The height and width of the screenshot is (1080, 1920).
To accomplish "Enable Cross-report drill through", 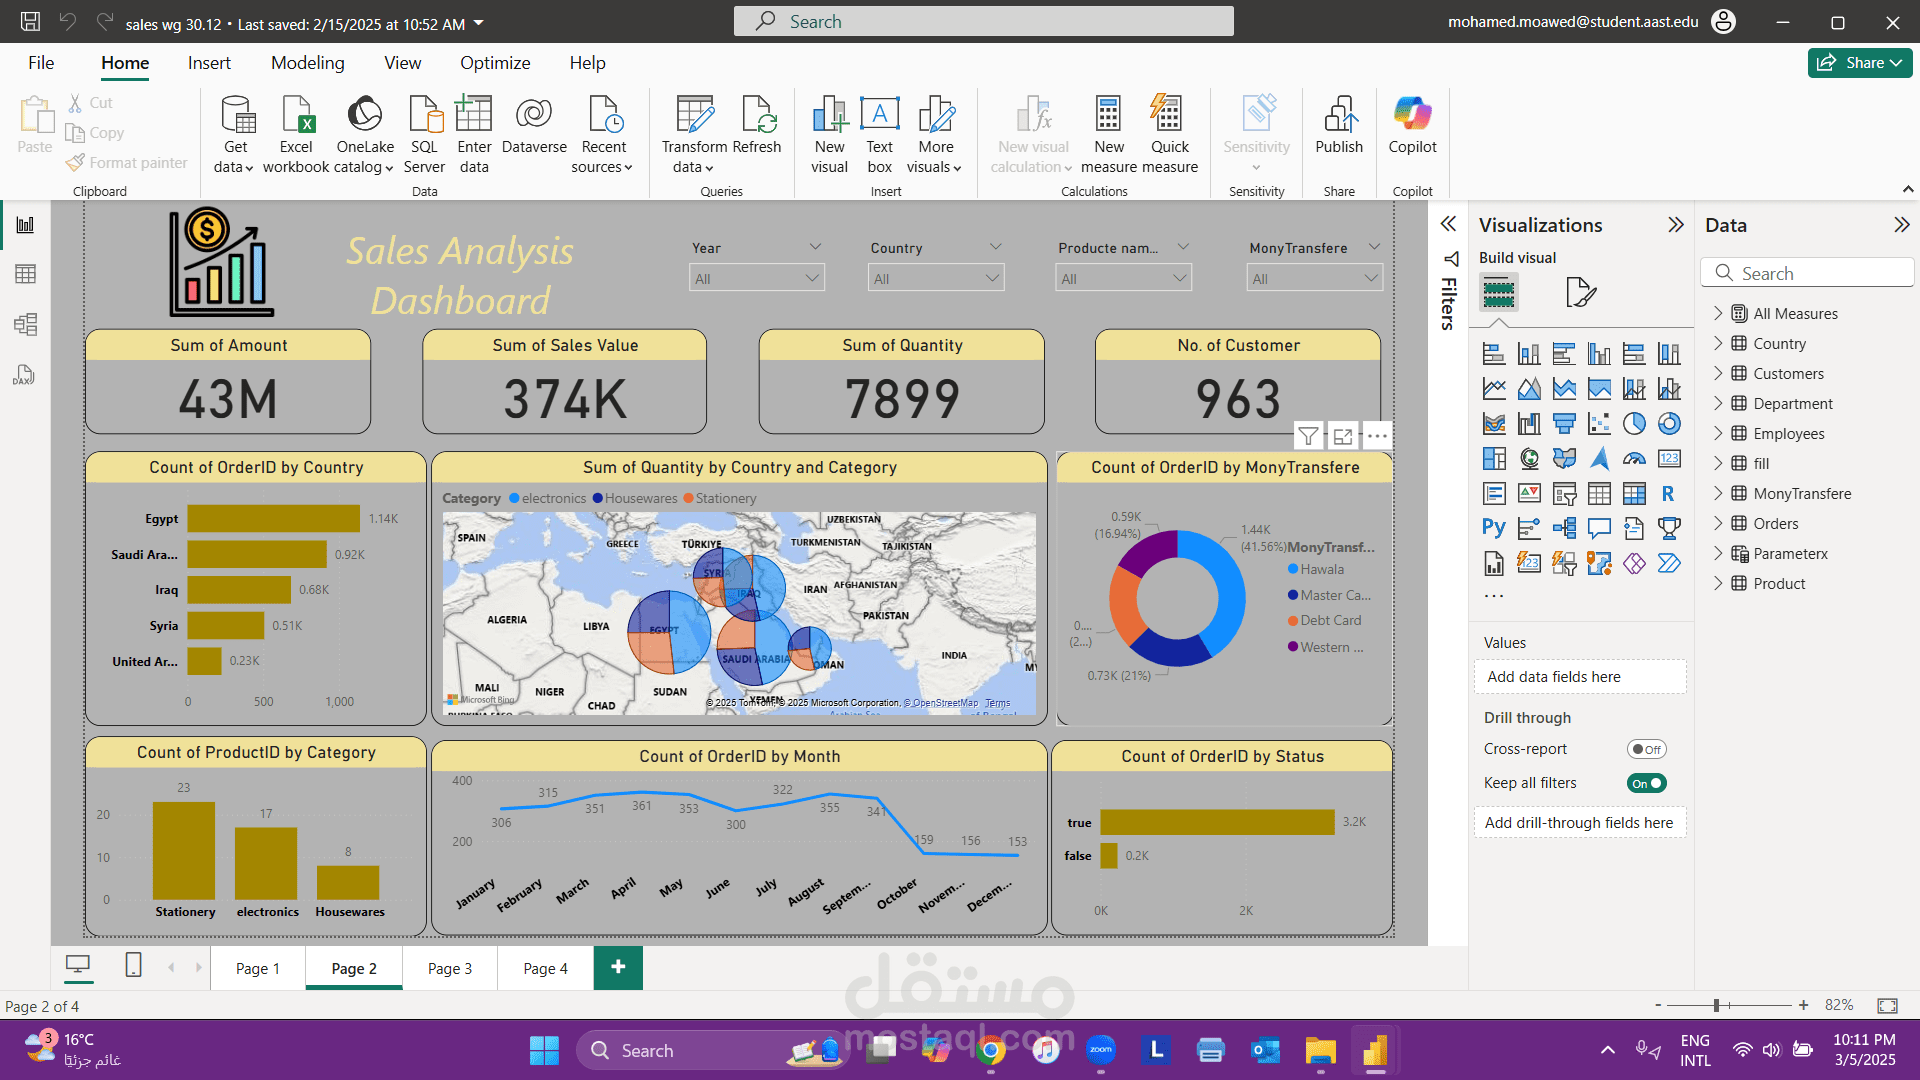I will click(x=1646, y=748).
